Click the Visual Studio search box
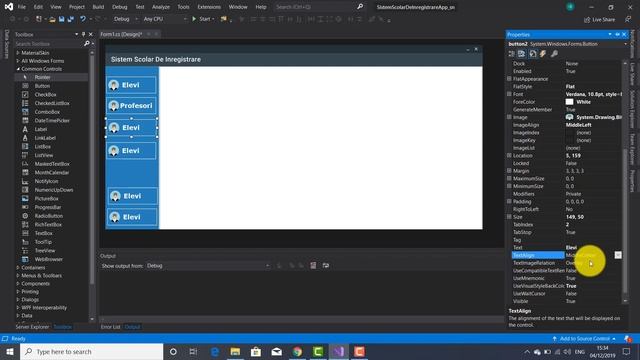This screenshot has height=360, width=640. (x=319, y=7)
